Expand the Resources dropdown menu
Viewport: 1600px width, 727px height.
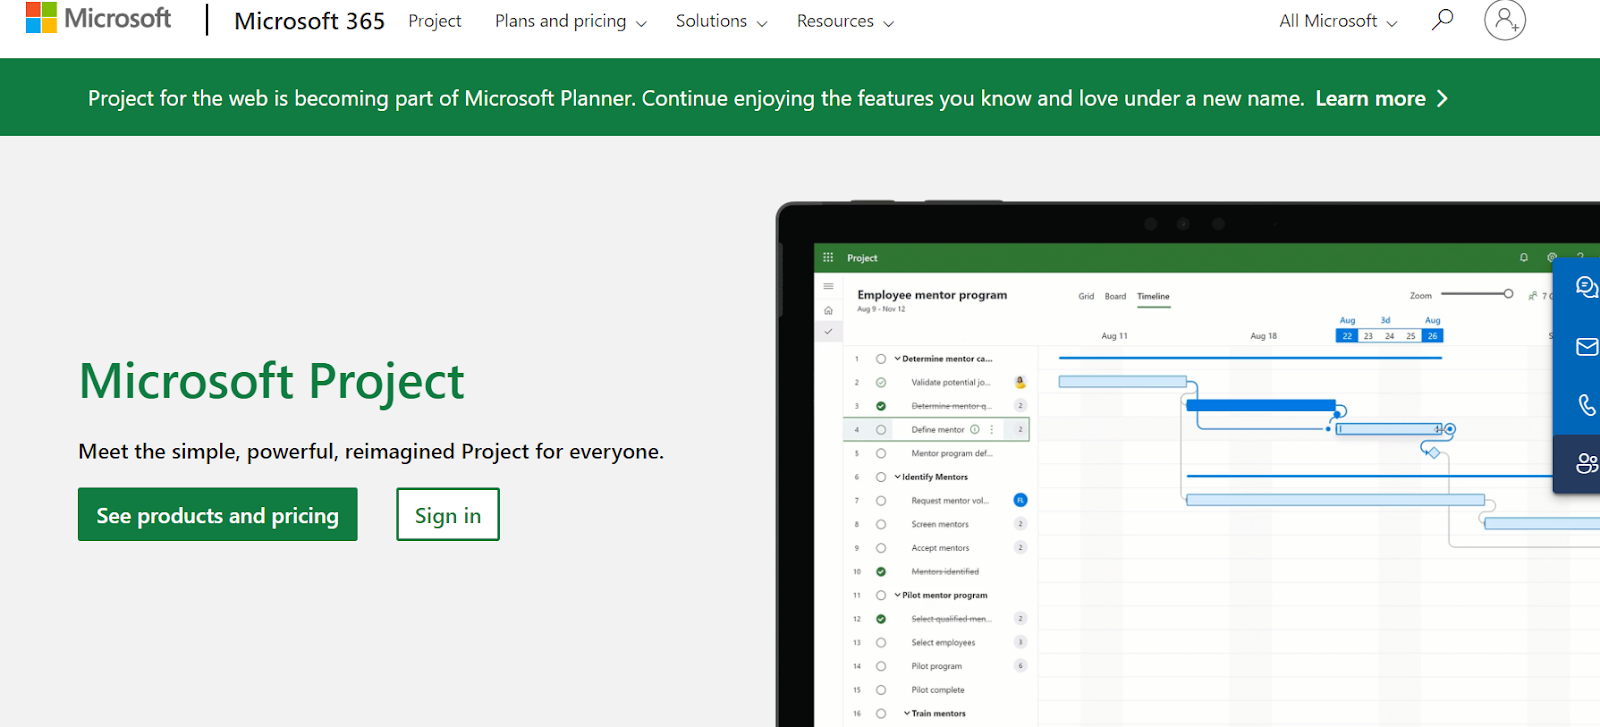coord(845,21)
